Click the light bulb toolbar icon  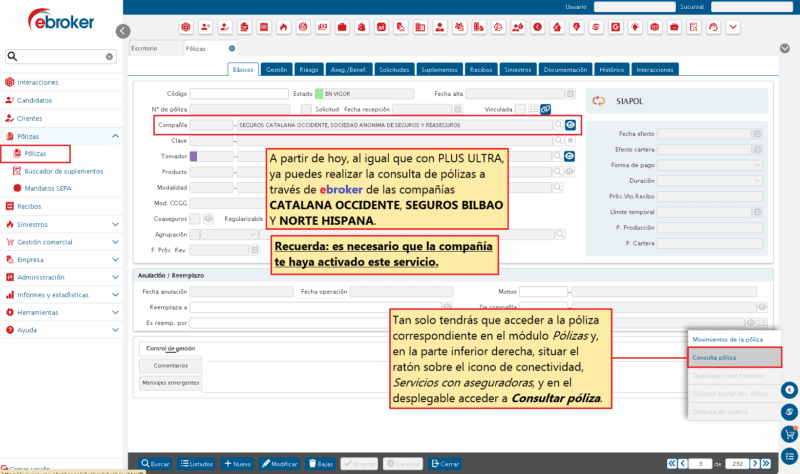[635, 27]
